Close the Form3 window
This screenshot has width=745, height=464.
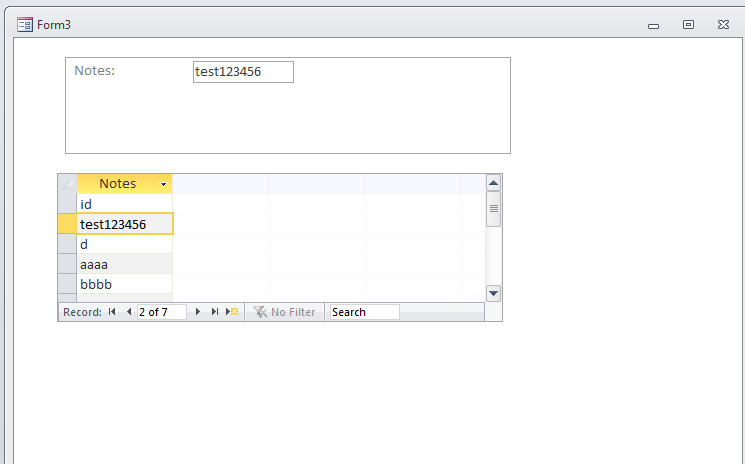(723, 25)
